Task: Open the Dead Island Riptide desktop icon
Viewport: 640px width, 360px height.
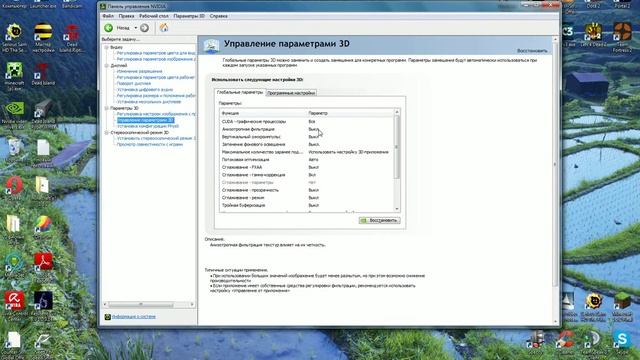Action: point(72,32)
